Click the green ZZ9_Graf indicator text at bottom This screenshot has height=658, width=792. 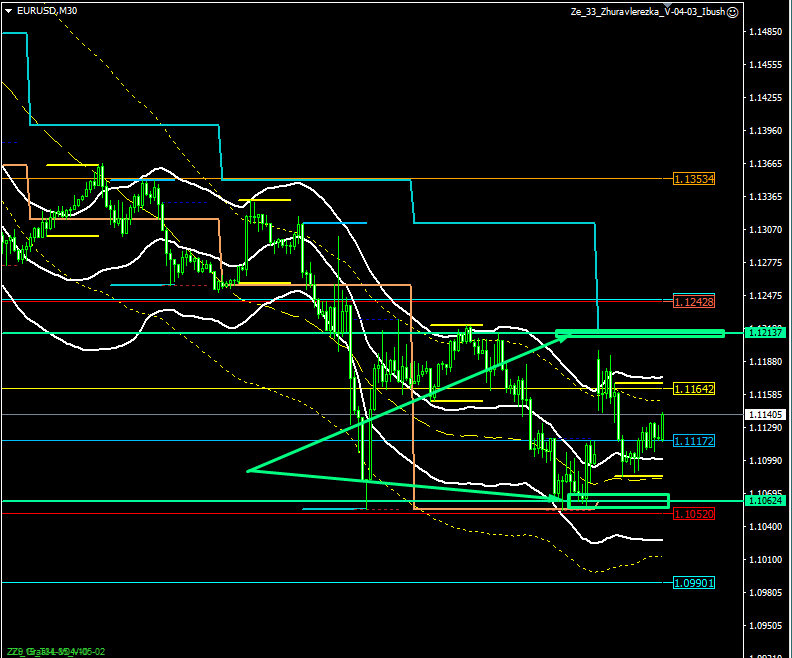coord(55,651)
